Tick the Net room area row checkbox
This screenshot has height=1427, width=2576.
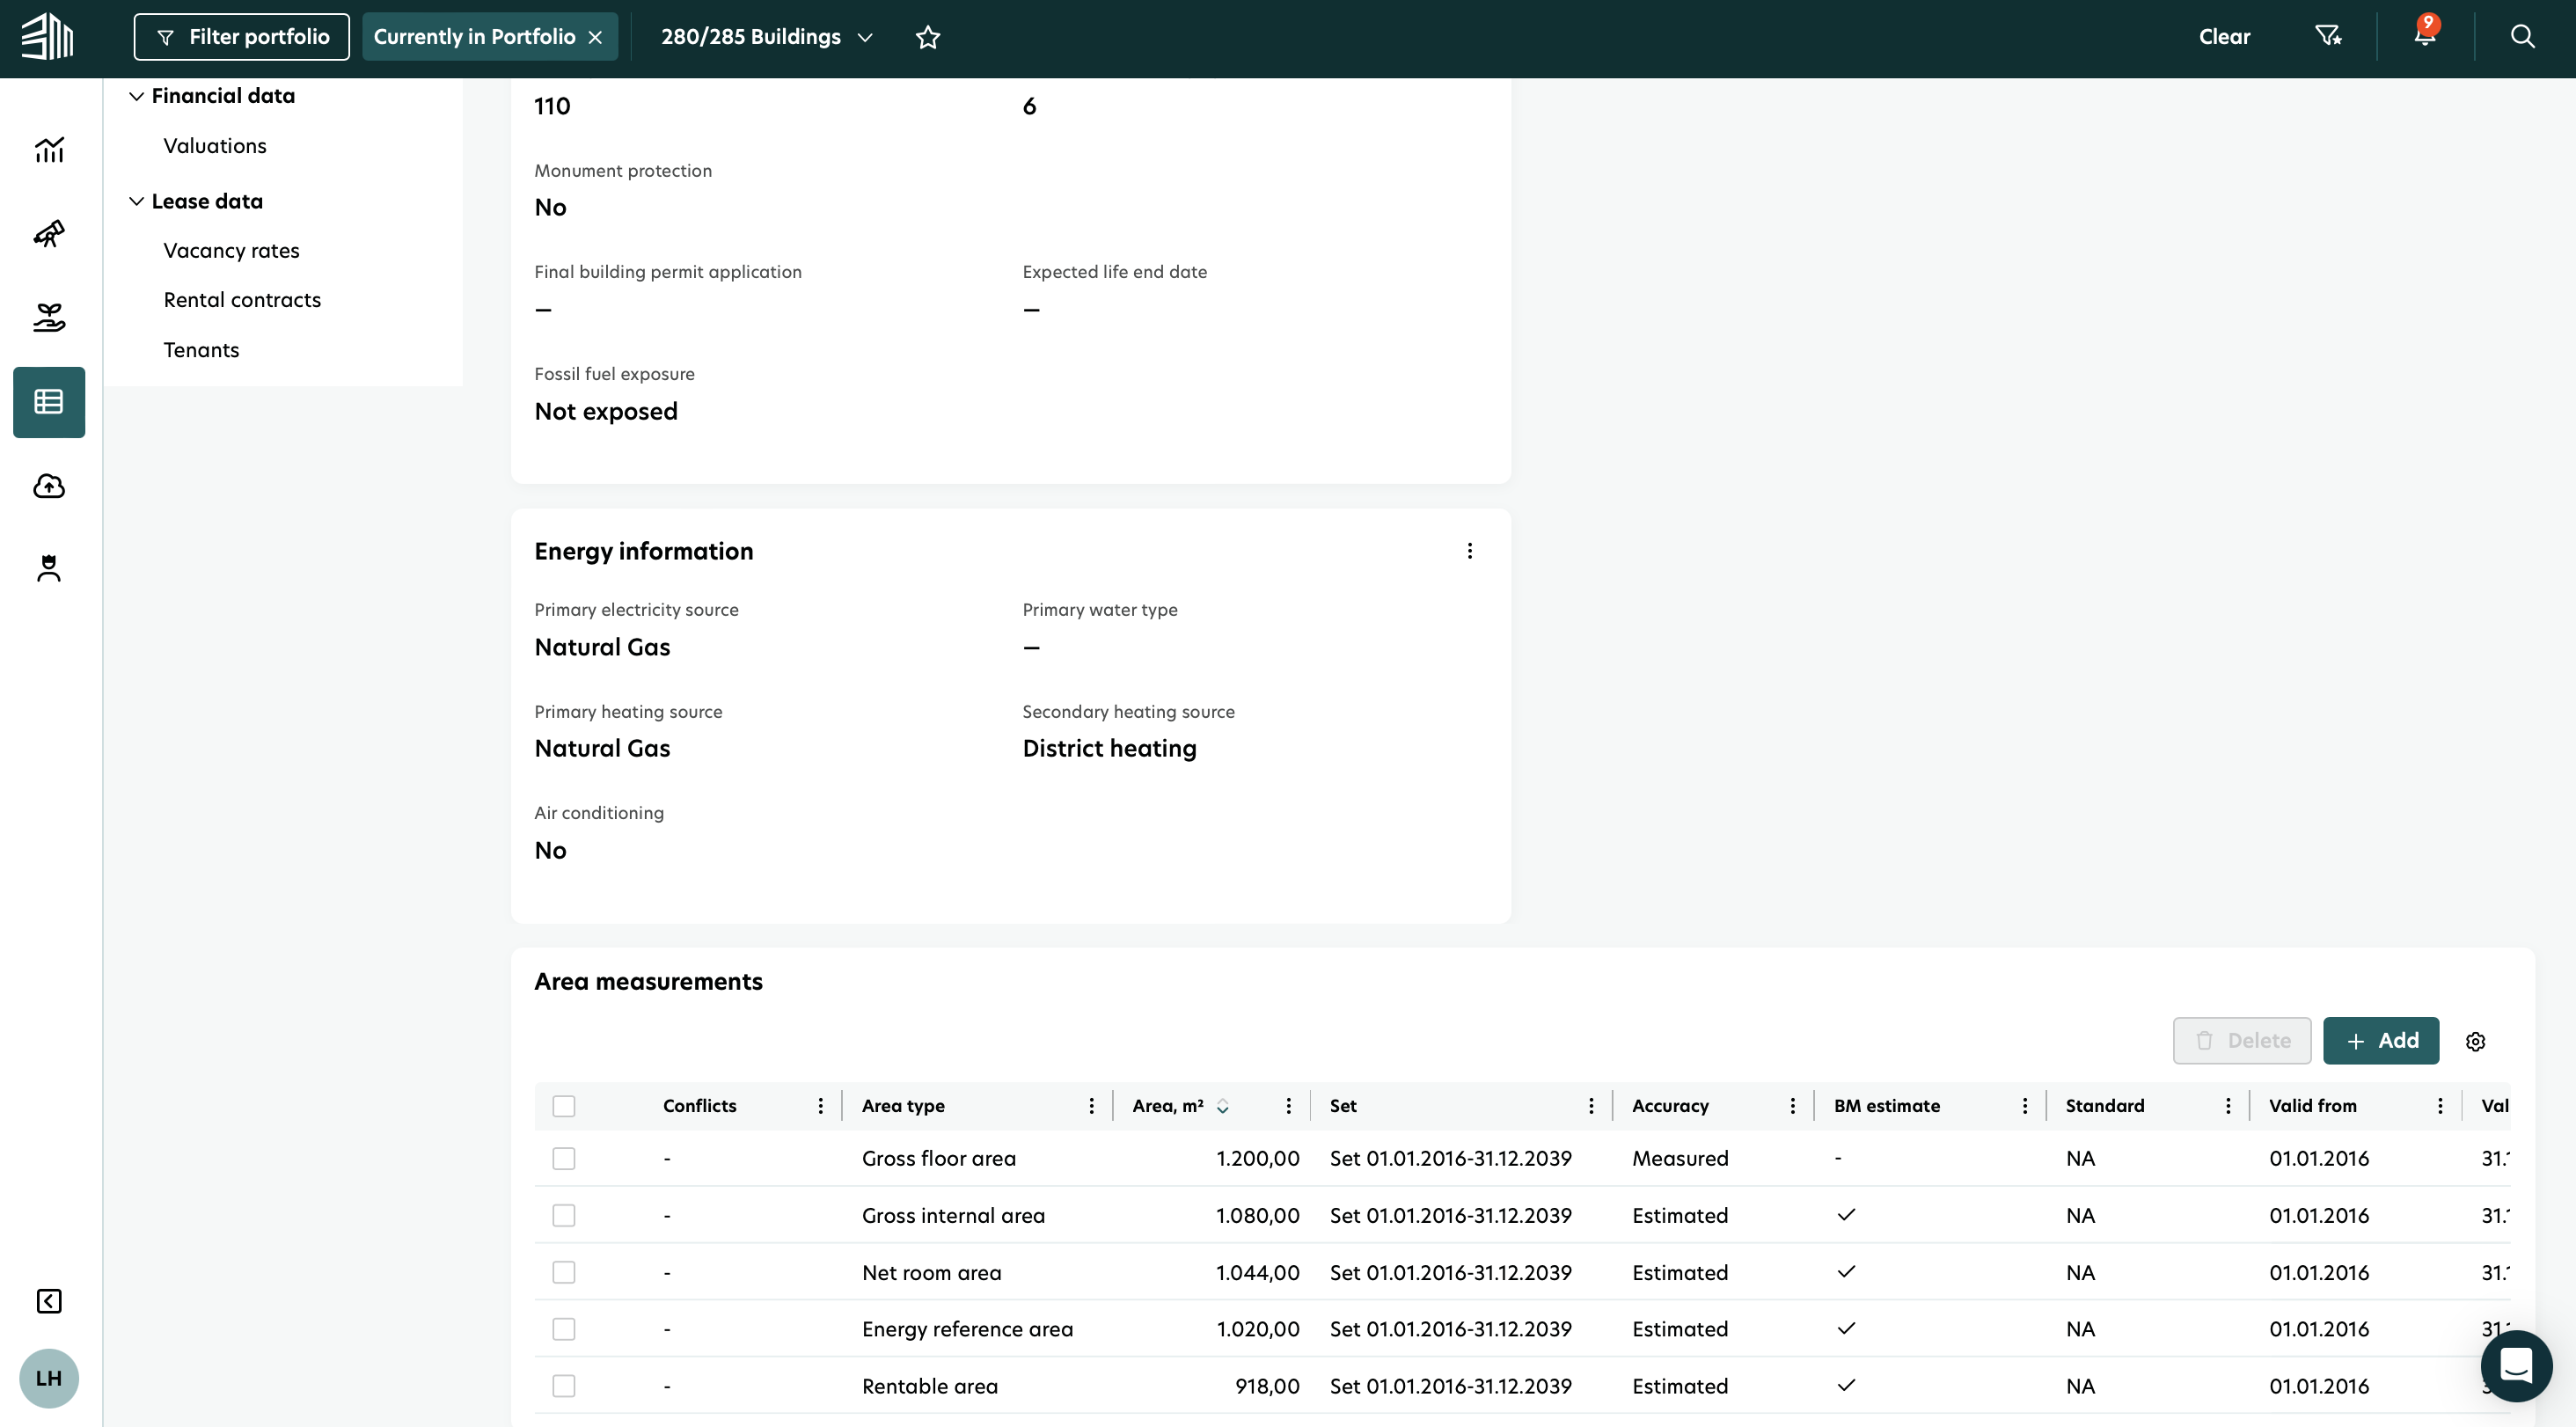(564, 1272)
